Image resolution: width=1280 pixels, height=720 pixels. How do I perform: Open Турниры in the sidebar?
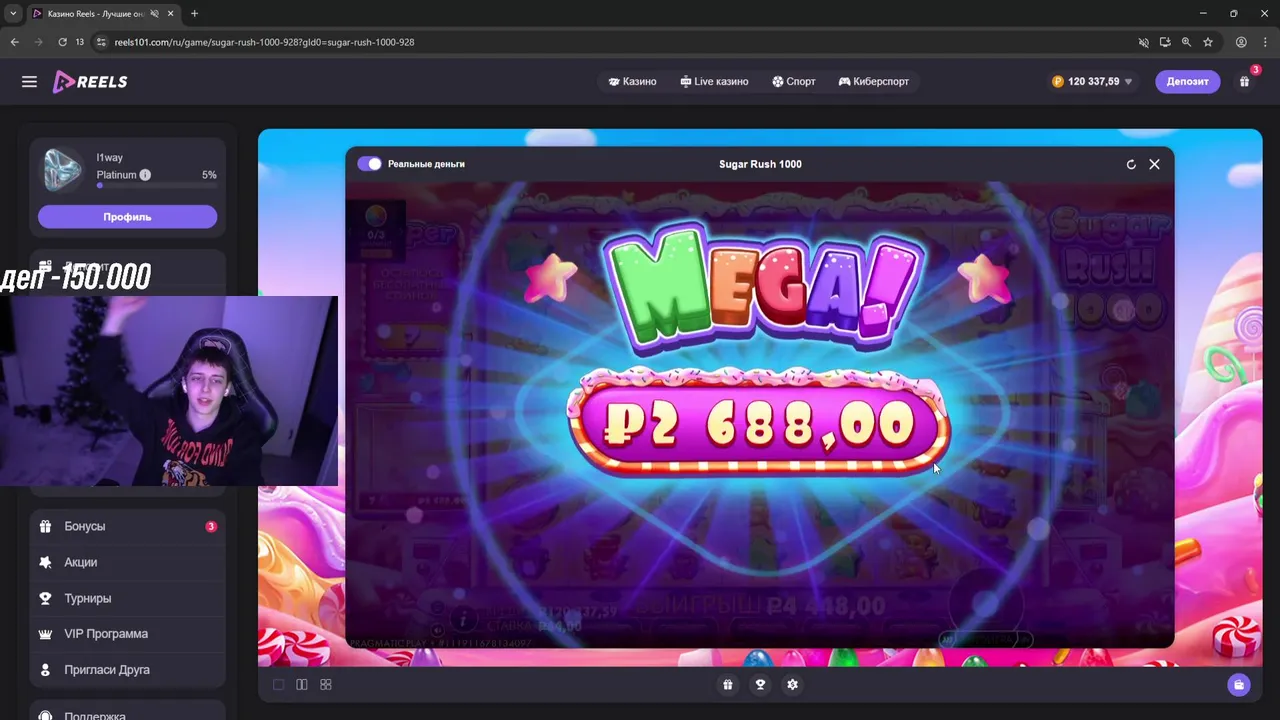(127, 598)
